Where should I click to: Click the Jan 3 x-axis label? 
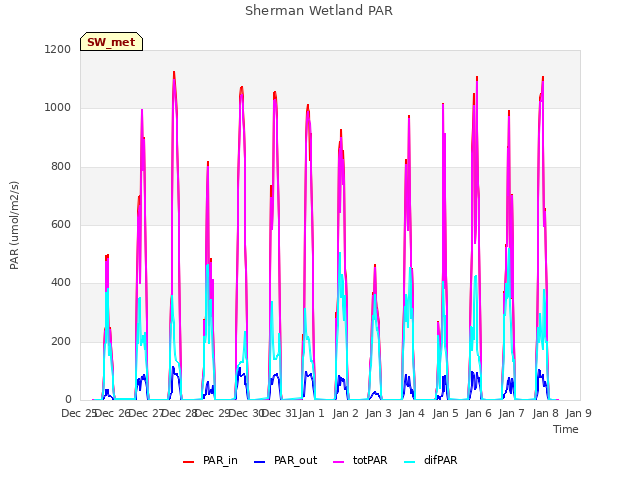click(378, 413)
